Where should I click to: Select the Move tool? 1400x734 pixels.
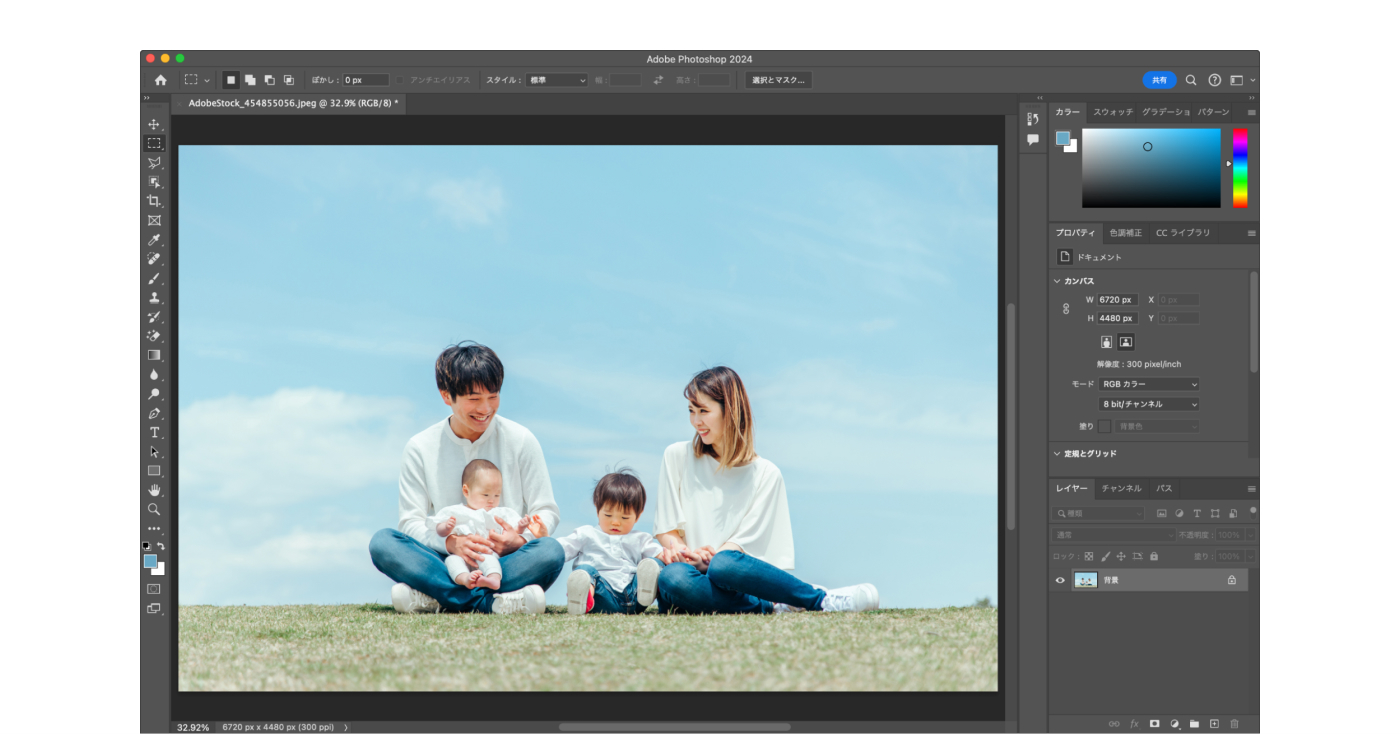click(154, 125)
